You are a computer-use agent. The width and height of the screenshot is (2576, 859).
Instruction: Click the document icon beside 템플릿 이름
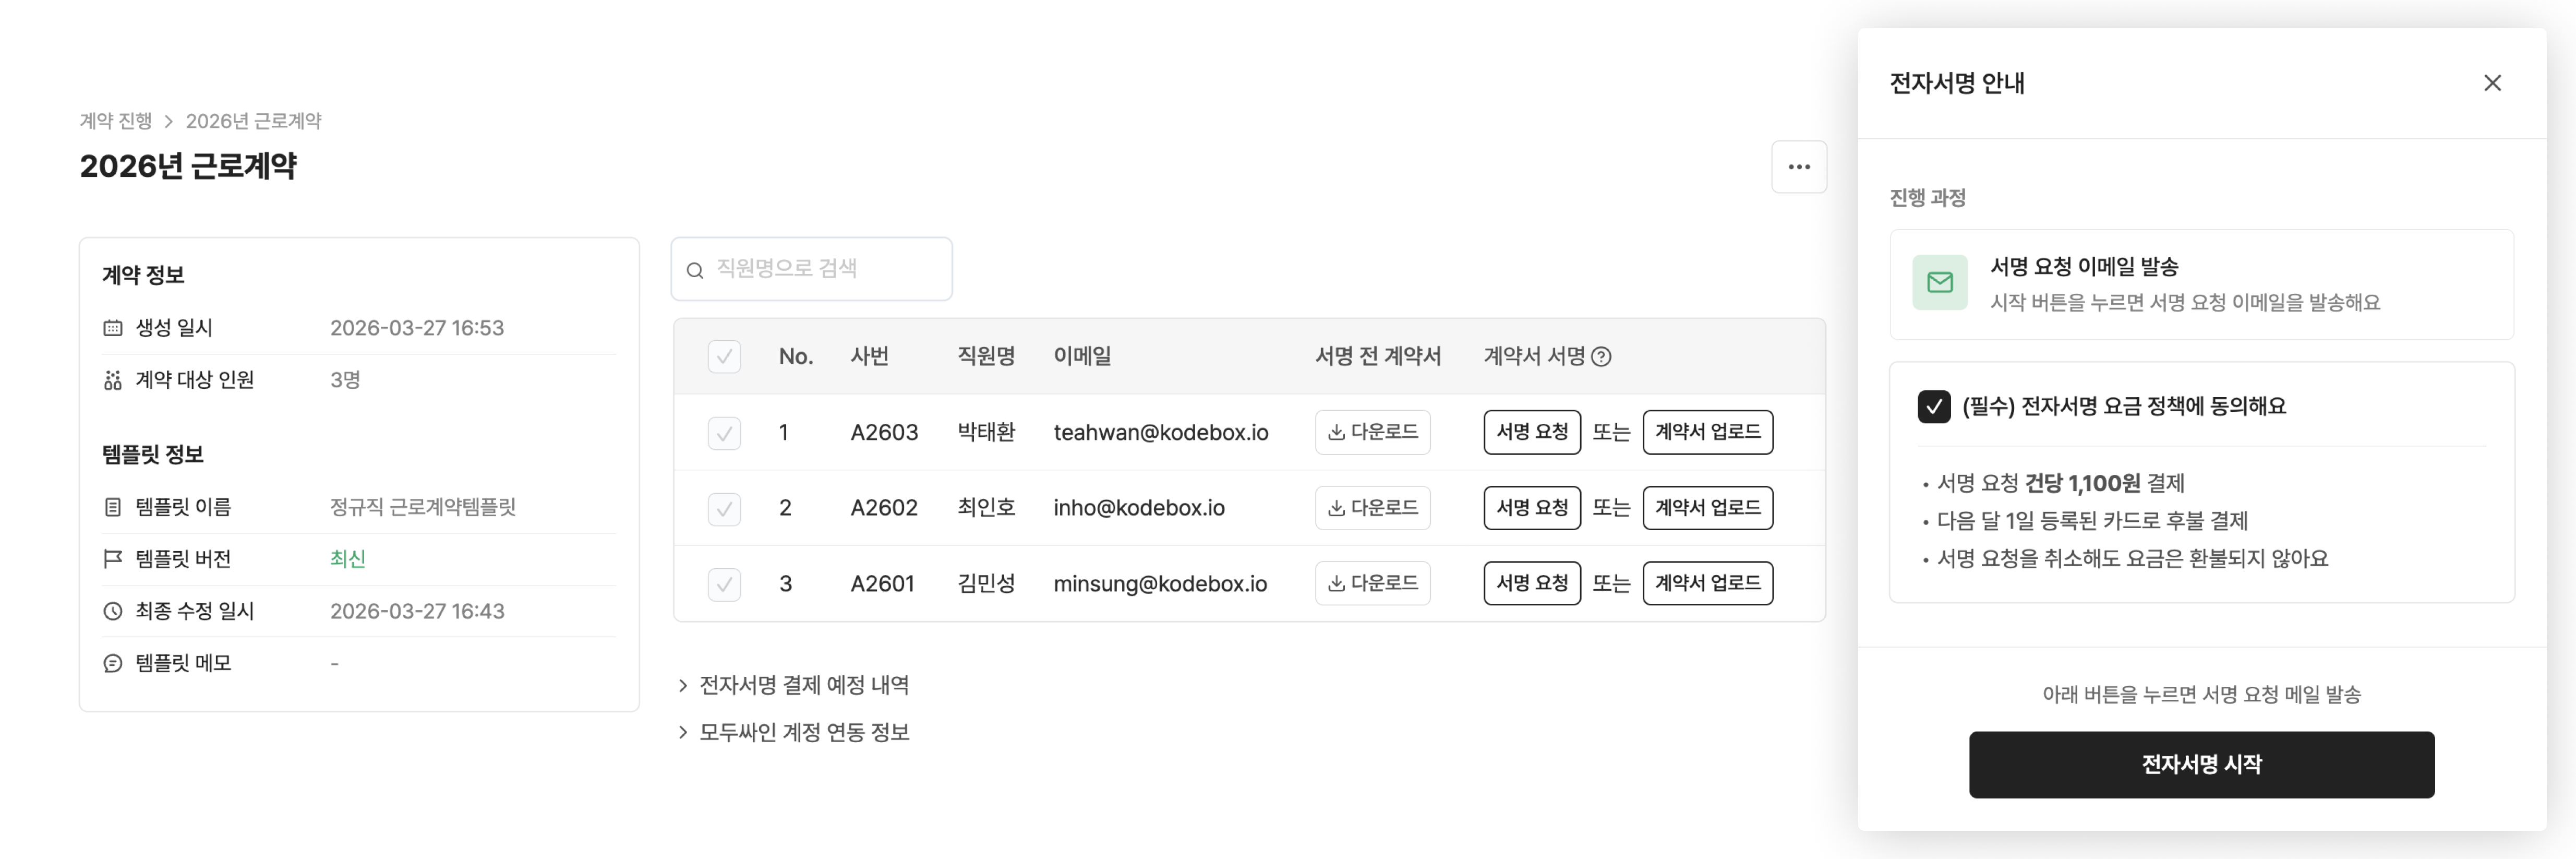pos(112,507)
